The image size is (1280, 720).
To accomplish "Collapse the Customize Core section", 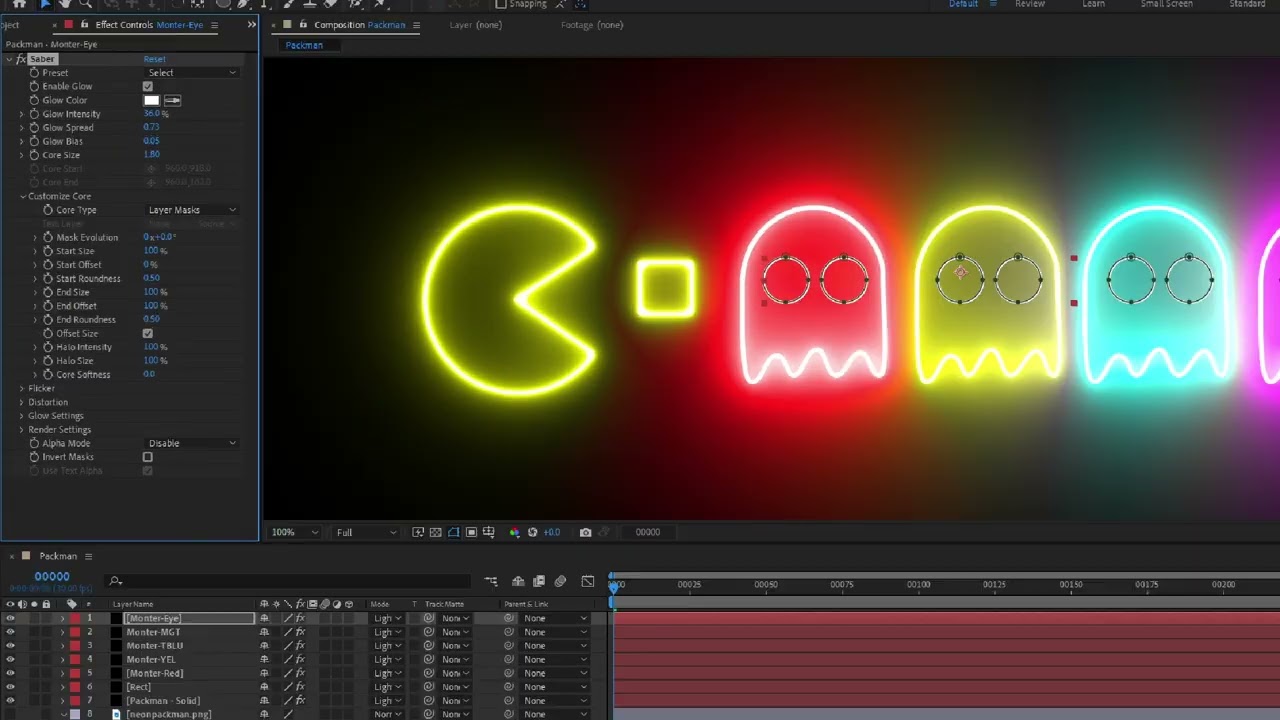I will [x=22, y=196].
